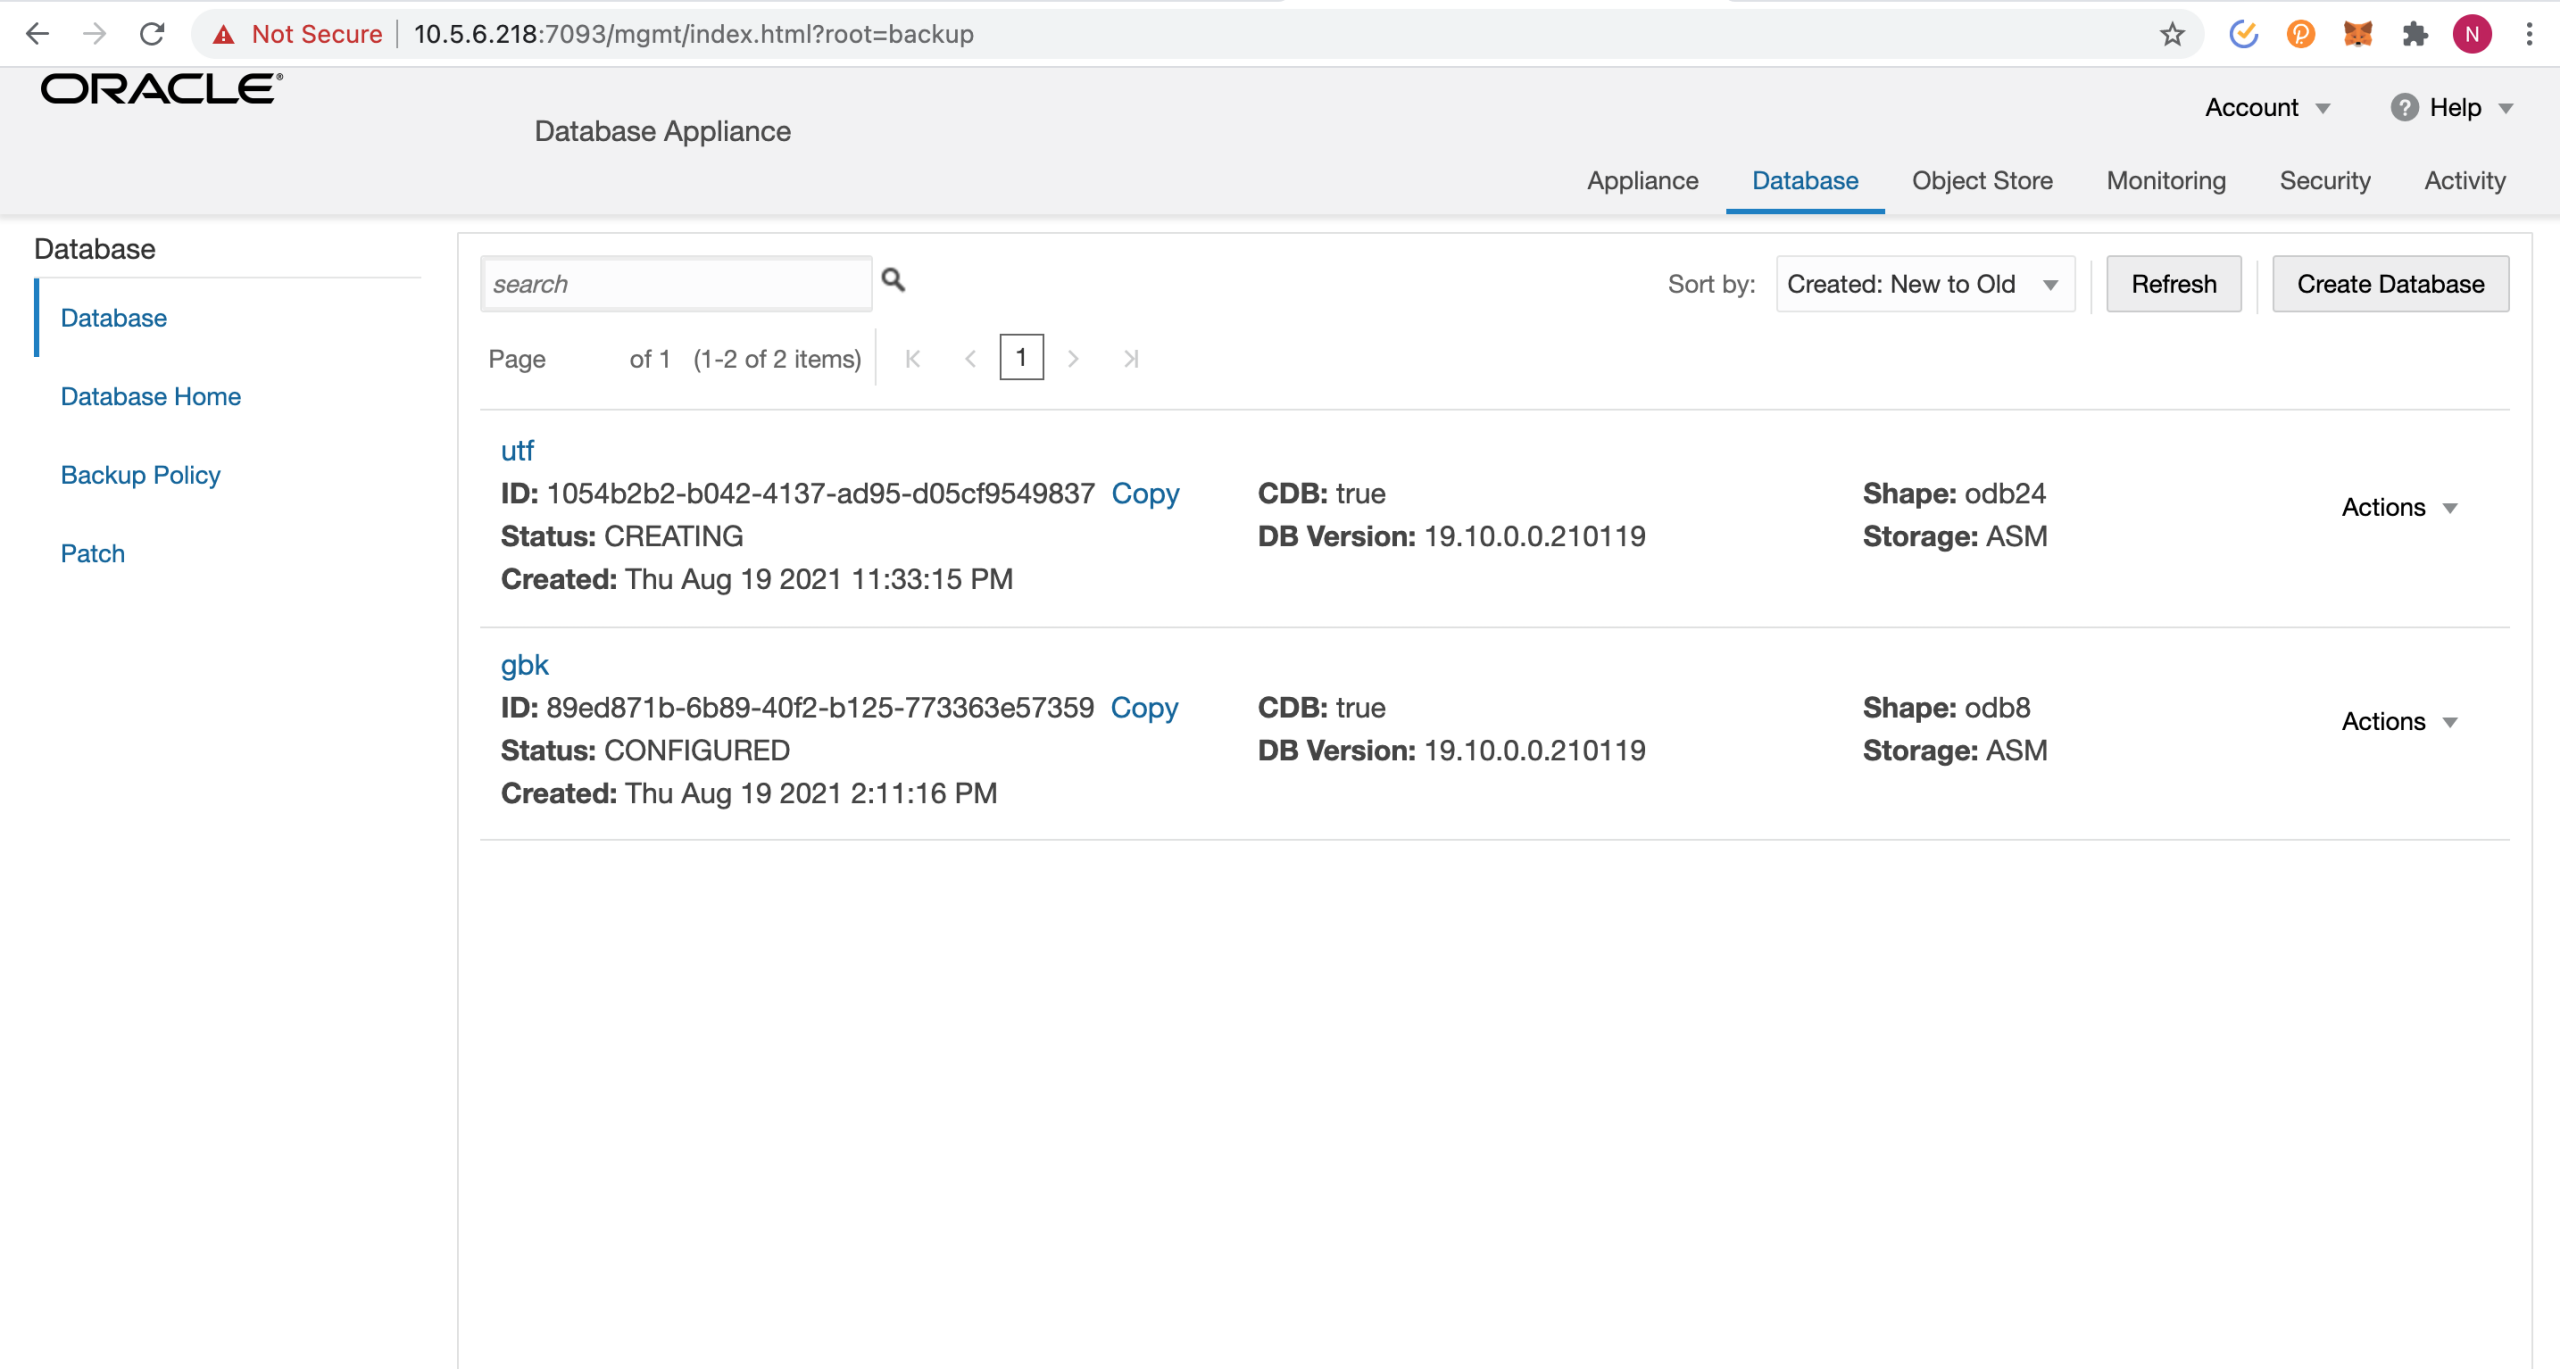Click gbk's Created Thu Aug 19 2021 2:11:16 PM

click(x=748, y=793)
